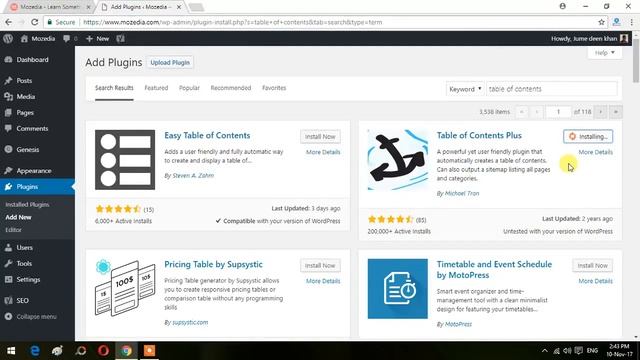Image resolution: width=640 pixels, height=360 pixels.
Task: Install Easy Table of Contents plugin
Action: (x=320, y=137)
